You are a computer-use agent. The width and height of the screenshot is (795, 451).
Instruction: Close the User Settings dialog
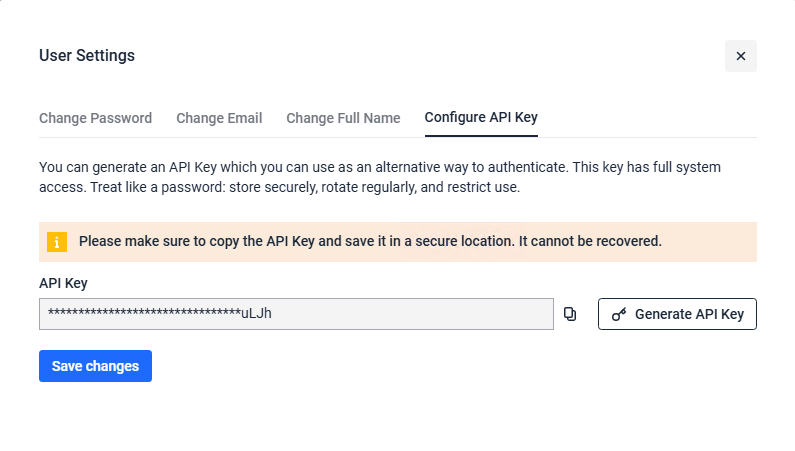click(x=741, y=56)
